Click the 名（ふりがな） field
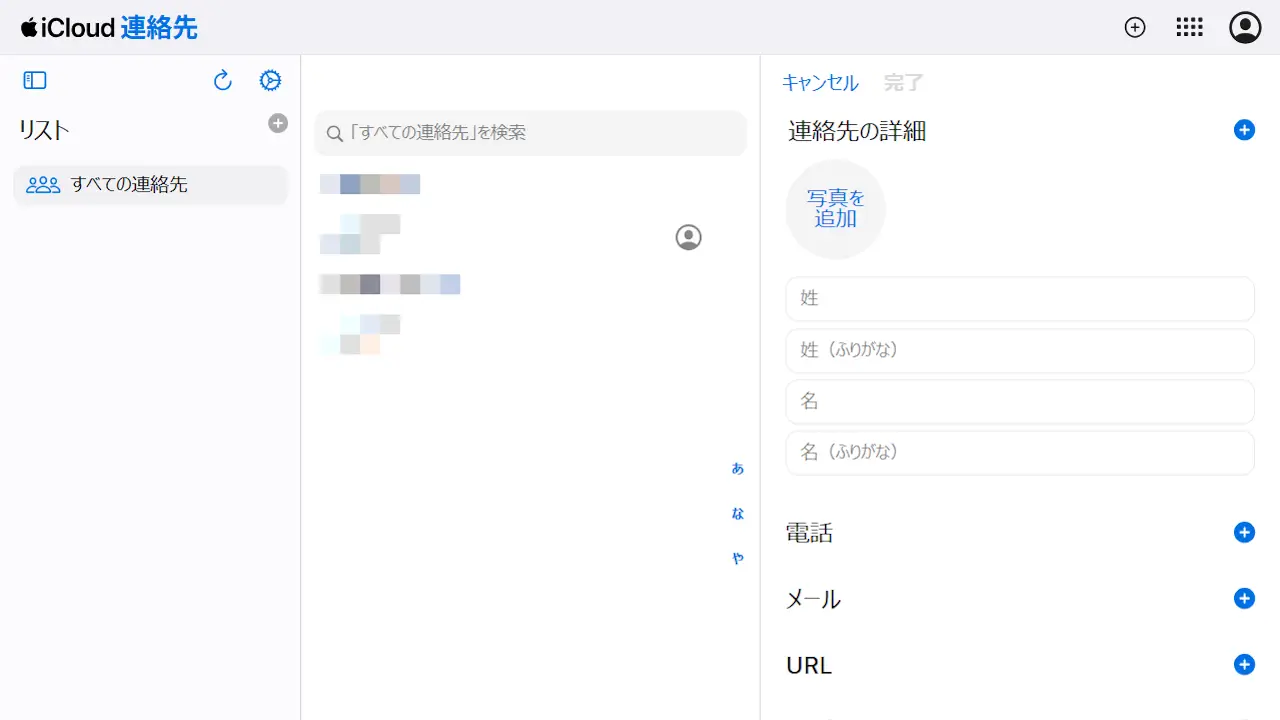The width and height of the screenshot is (1280, 720). [1020, 453]
